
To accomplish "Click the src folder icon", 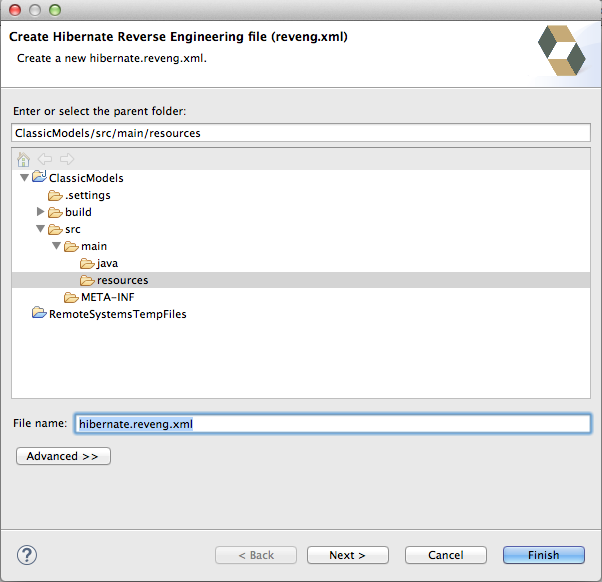I will coord(55,230).
